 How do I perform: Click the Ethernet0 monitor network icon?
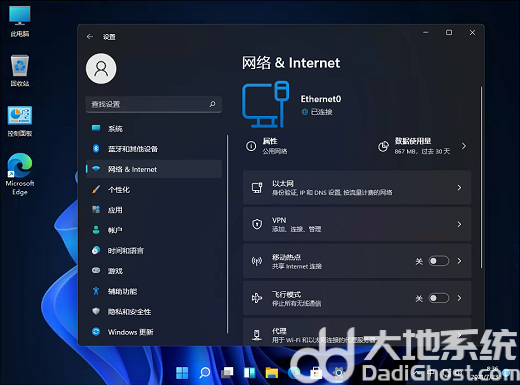pyautogui.click(x=265, y=104)
